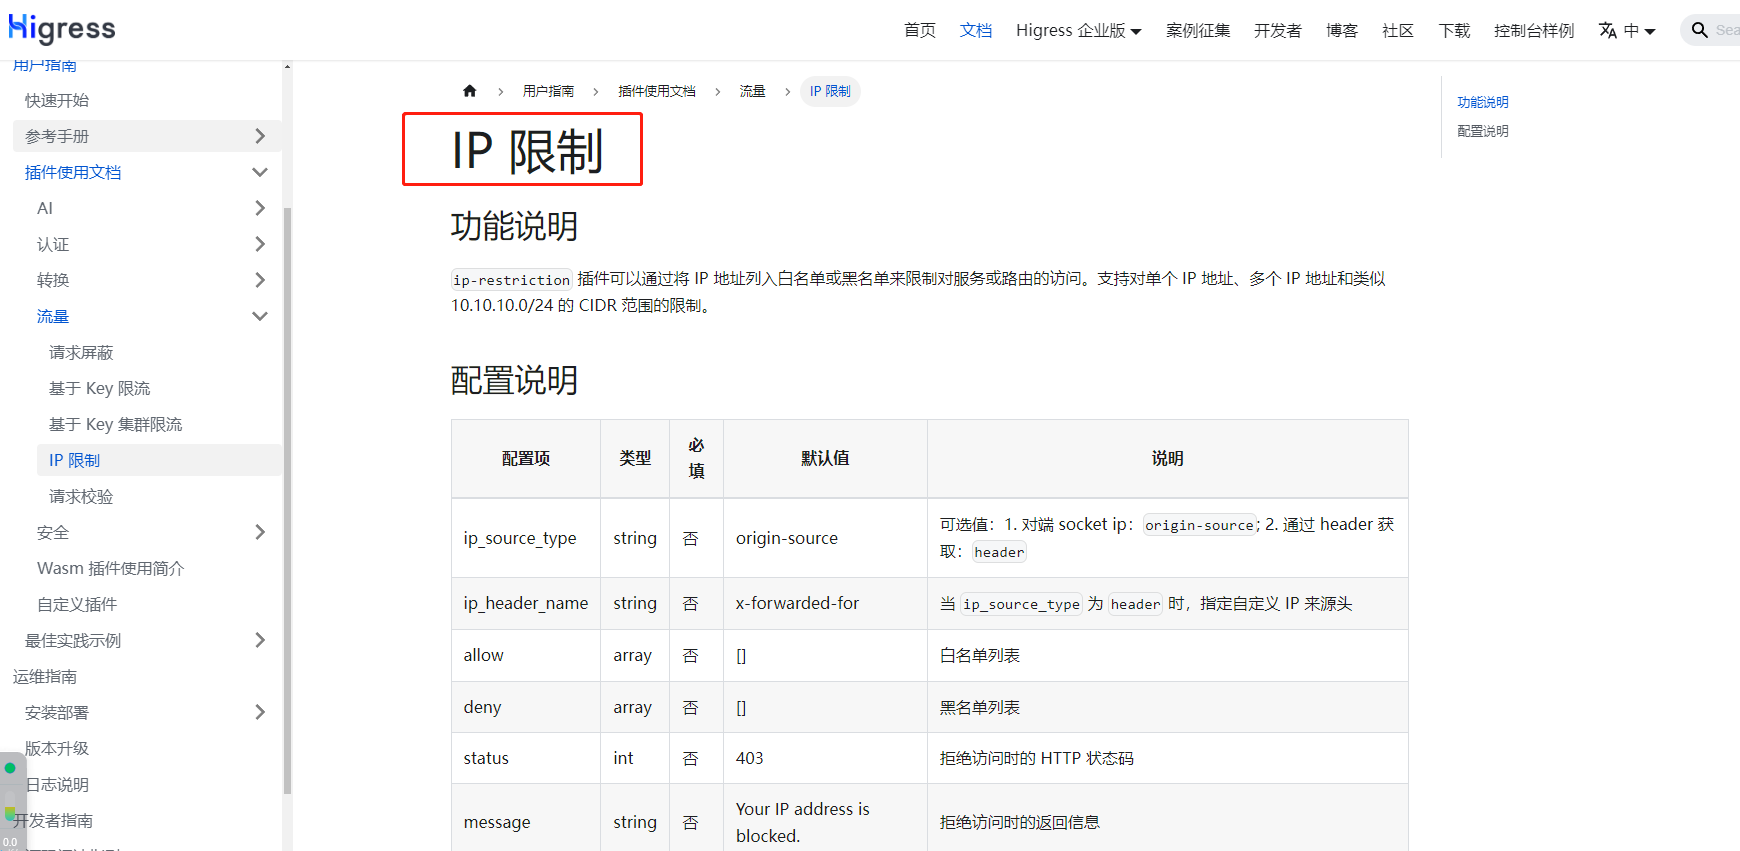Open 日志说明 page
Viewport: 1740px width, 851px height.
[57, 784]
